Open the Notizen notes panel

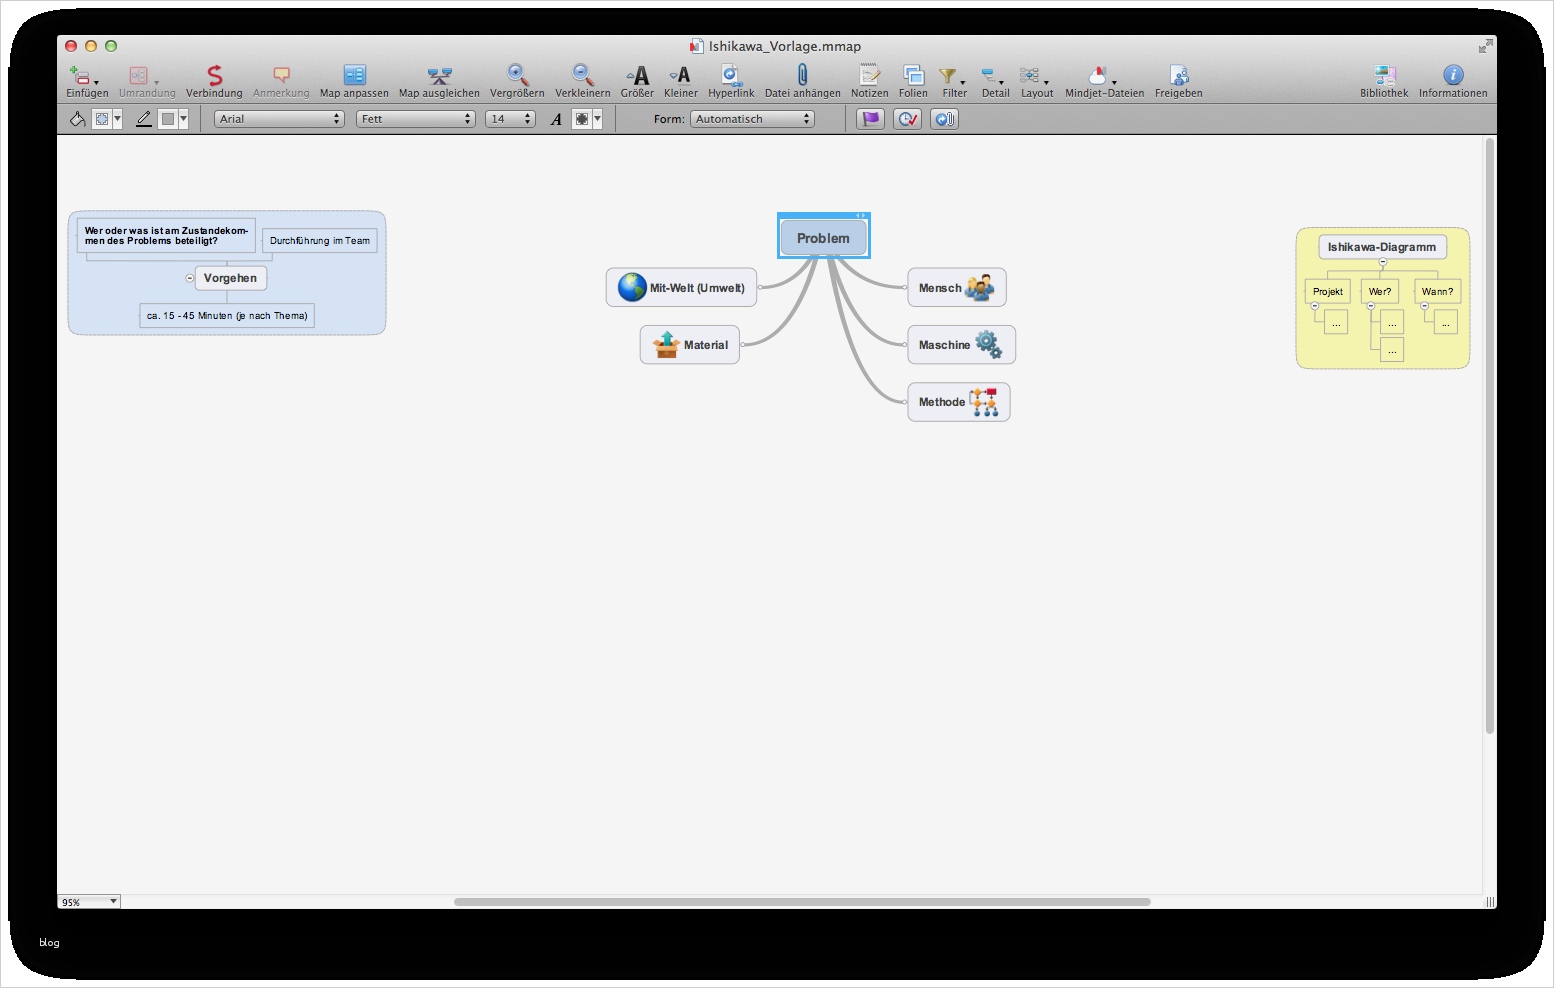click(869, 81)
